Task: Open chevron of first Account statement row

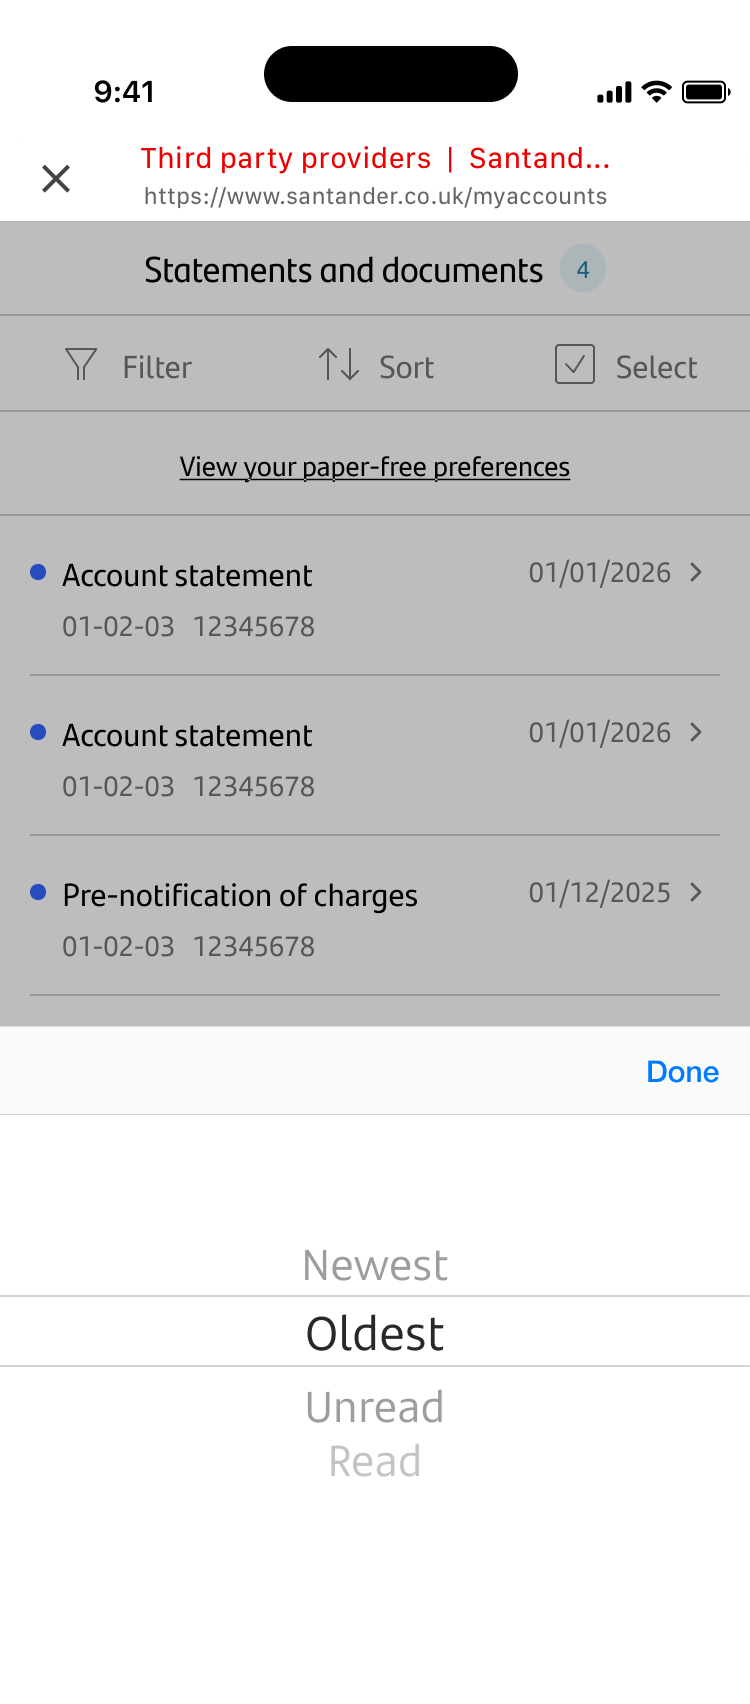Action: (x=697, y=573)
